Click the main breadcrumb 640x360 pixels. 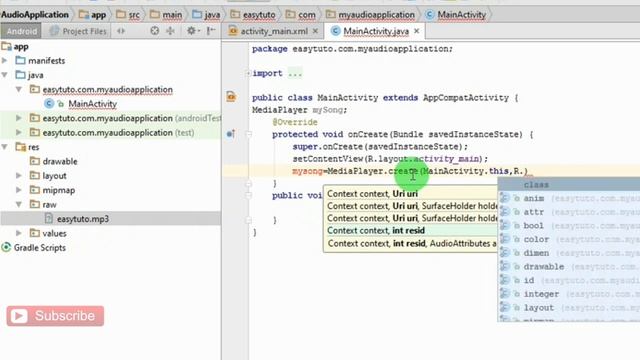[x=166, y=15]
